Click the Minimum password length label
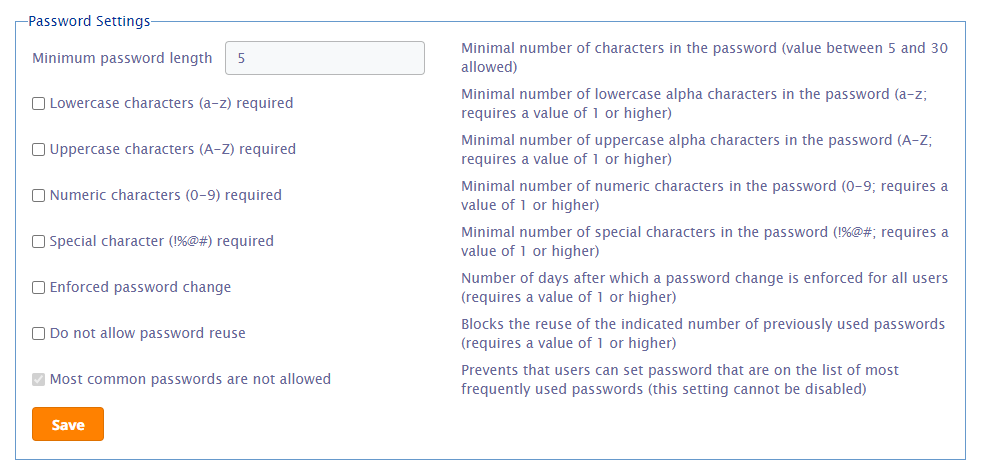 [122, 58]
